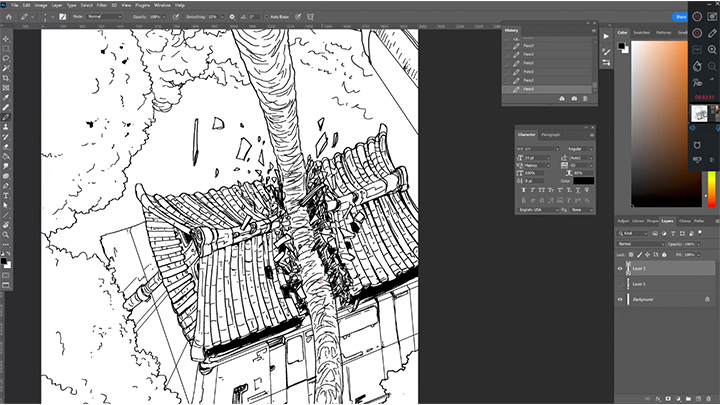Select the Magic Wand tool
The width and height of the screenshot is (720, 405).
pyautogui.click(x=6, y=68)
